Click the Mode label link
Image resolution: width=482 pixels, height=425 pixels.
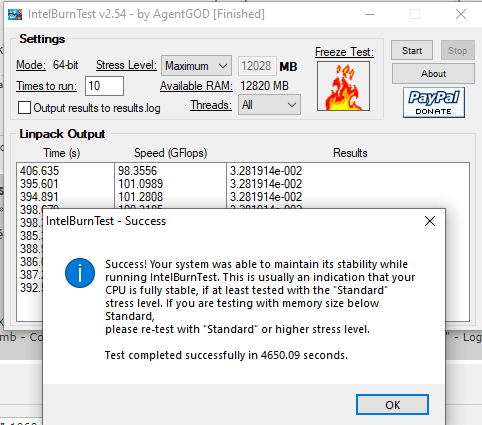31,65
